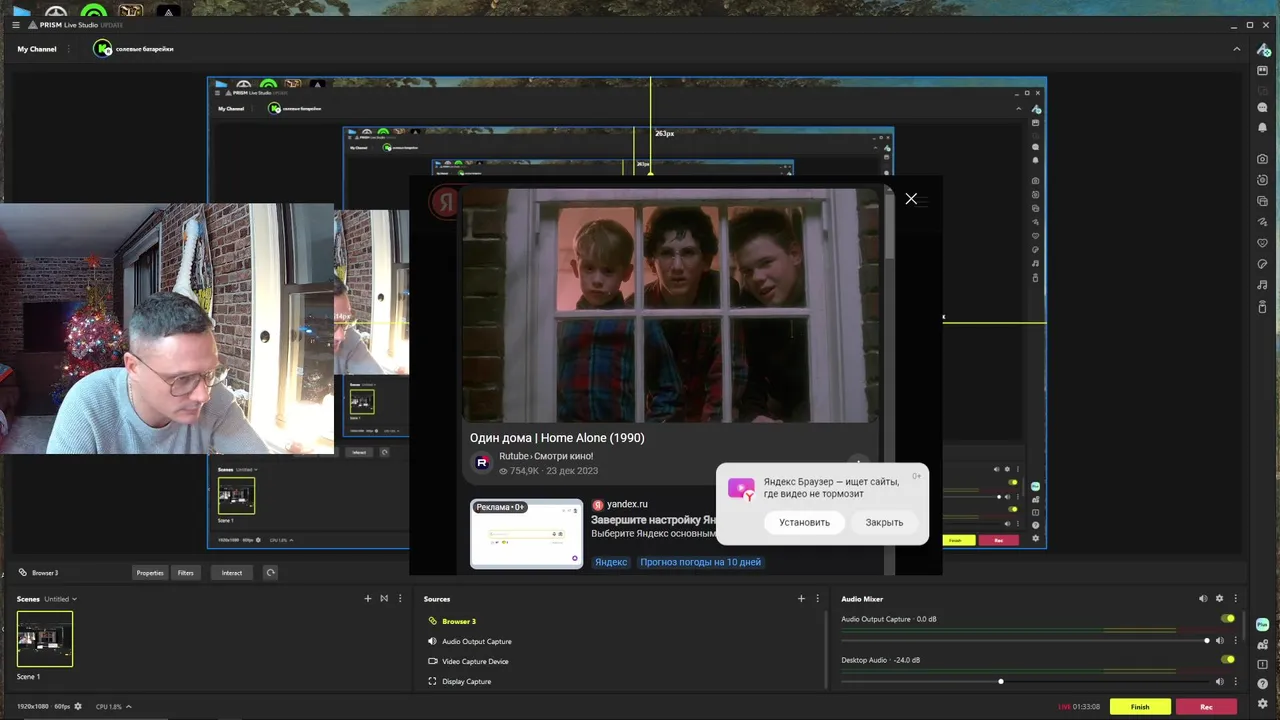Image resolution: width=1280 pixels, height=720 pixels.
Task: Open Audio Output Capture track options menu
Action: pos(1235,640)
